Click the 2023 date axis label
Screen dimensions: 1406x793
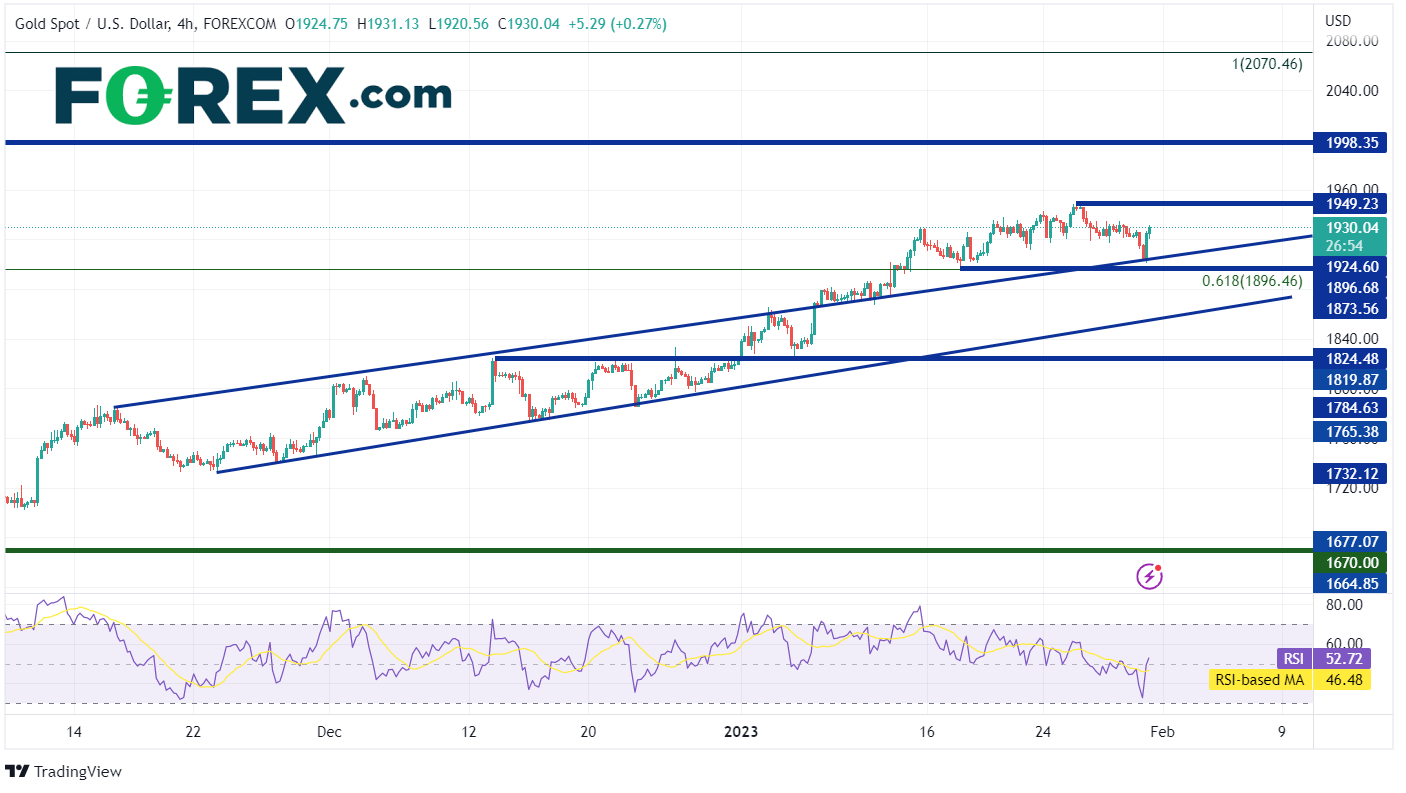pyautogui.click(x=739, y=731)
